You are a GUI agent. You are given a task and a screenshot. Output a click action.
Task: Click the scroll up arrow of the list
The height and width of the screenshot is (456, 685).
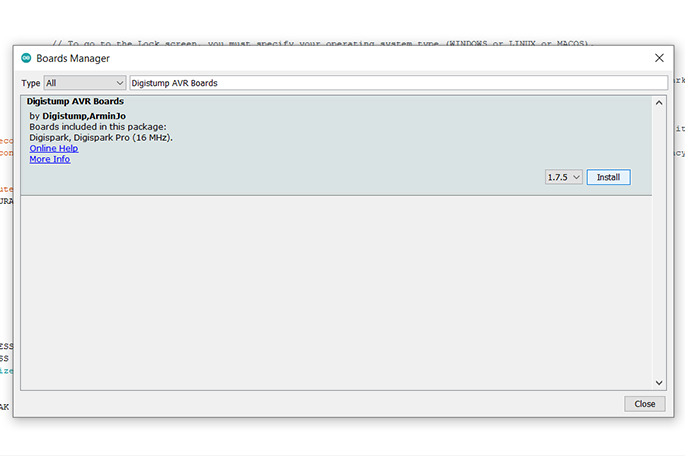tap(659, 103)
